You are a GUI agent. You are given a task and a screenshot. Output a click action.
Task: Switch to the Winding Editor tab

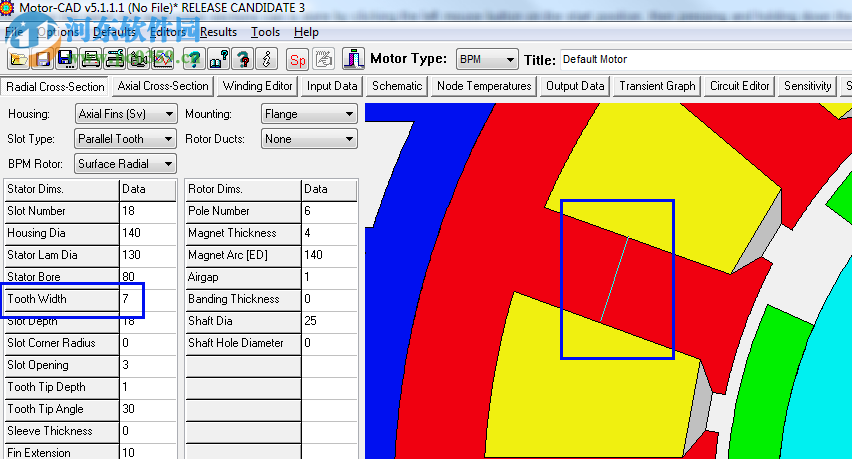[x=258, y=86]
